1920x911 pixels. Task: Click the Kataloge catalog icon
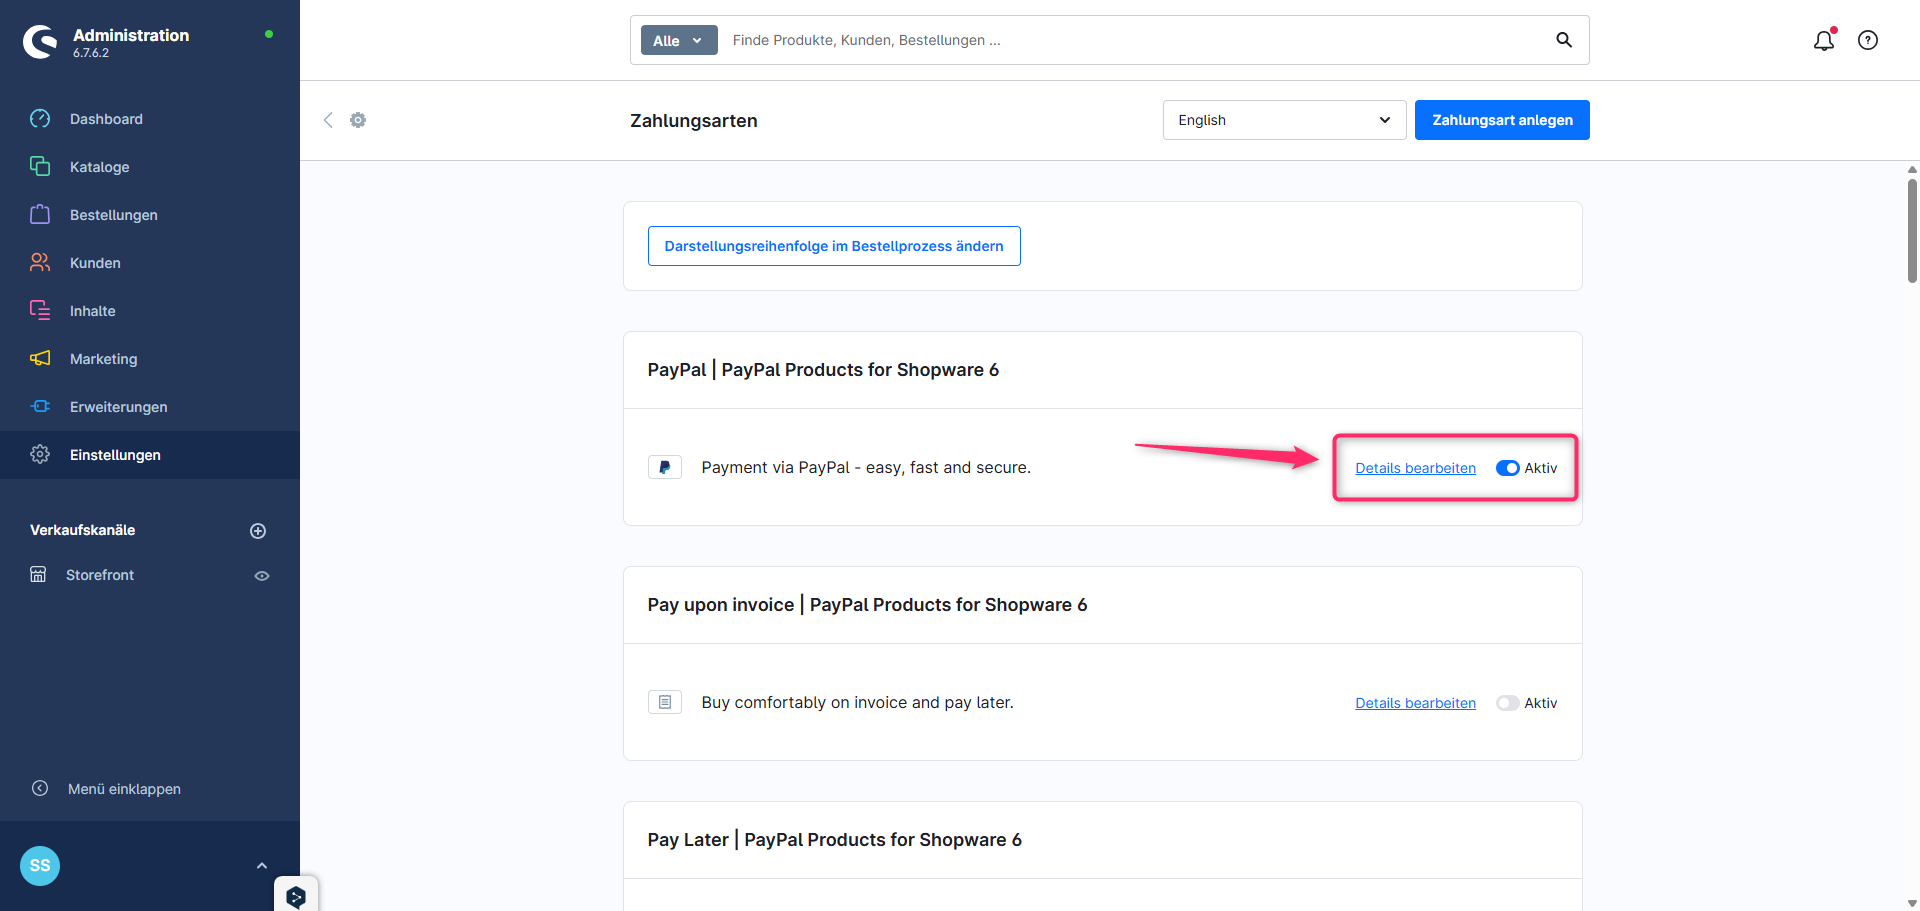click(x=40, y=166)
